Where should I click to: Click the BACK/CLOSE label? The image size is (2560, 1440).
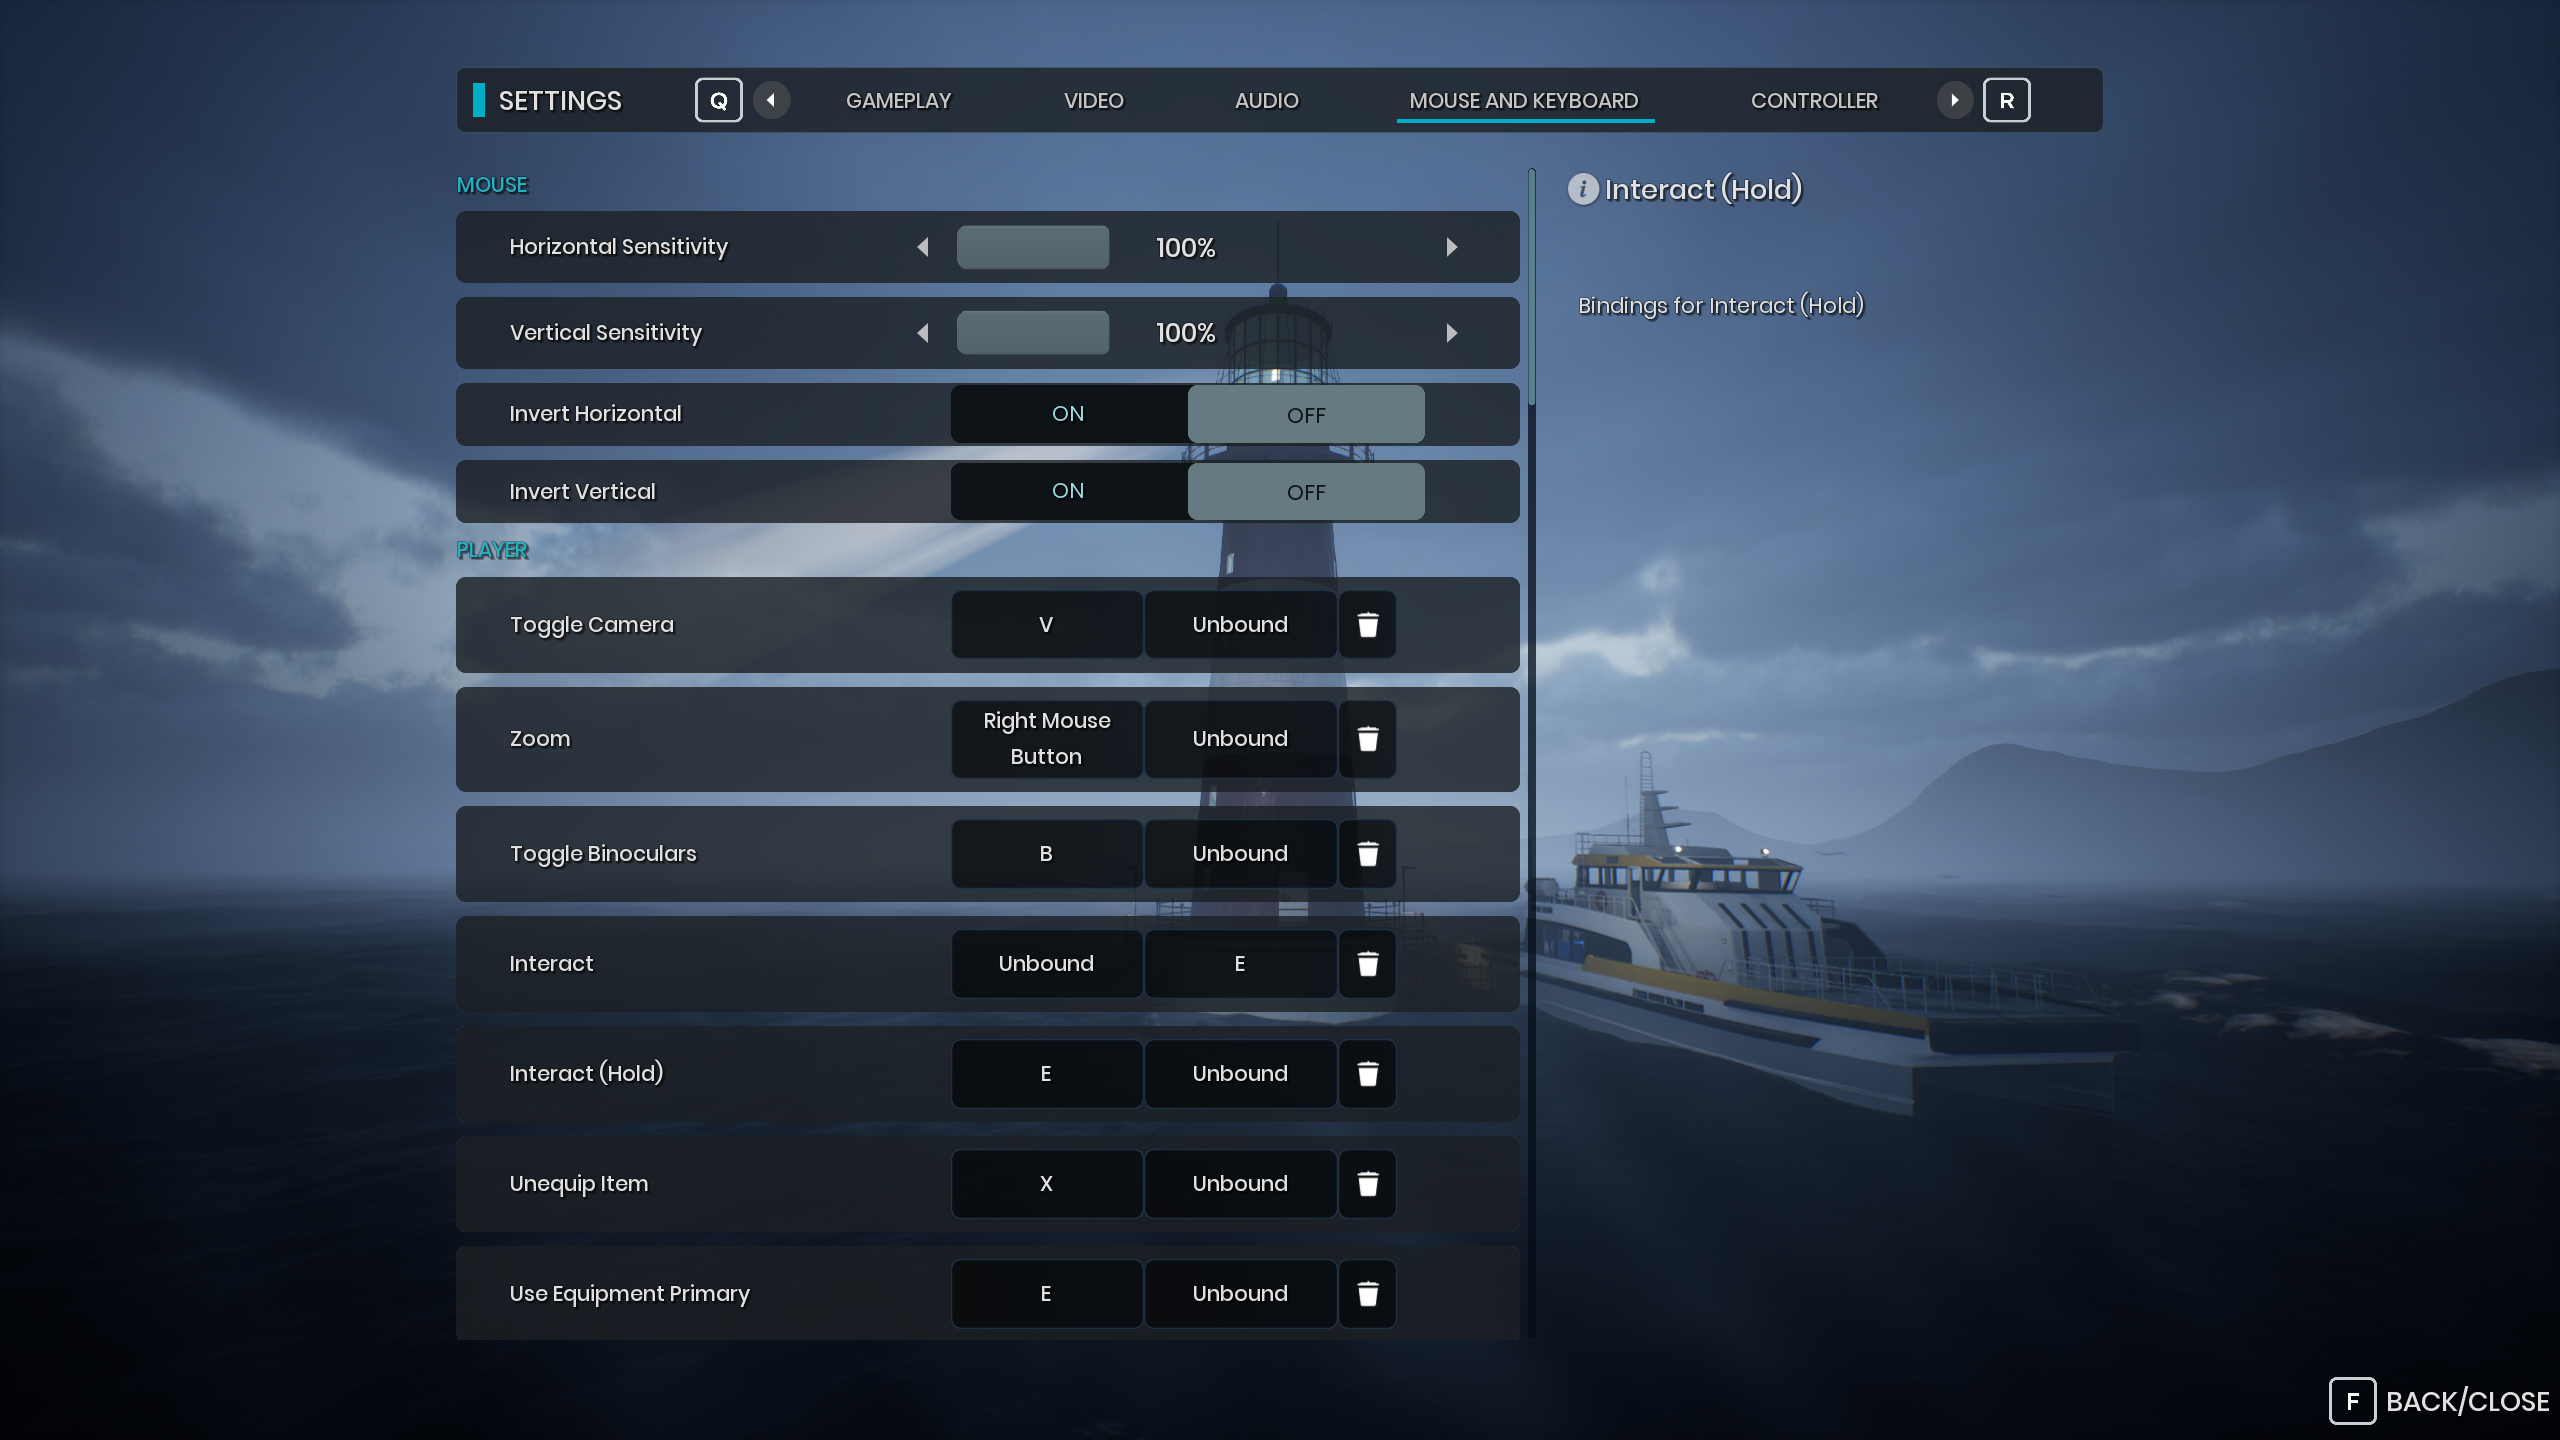[2467, 1402]
